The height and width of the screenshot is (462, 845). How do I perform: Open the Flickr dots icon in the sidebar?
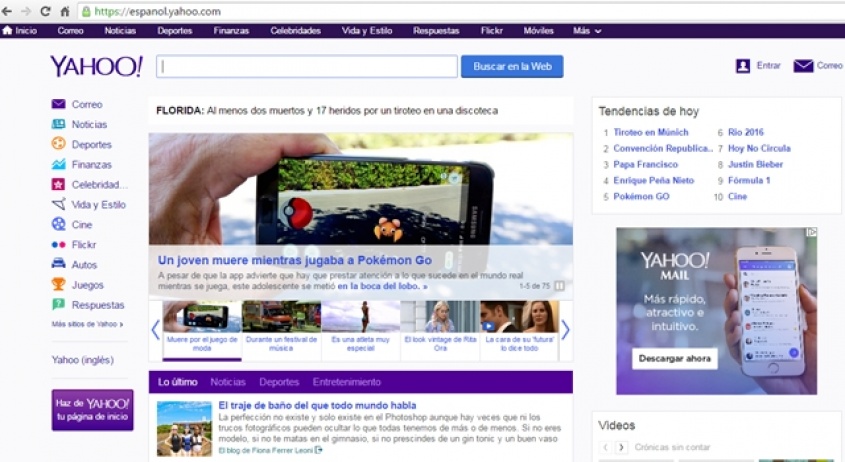[58, 245]
